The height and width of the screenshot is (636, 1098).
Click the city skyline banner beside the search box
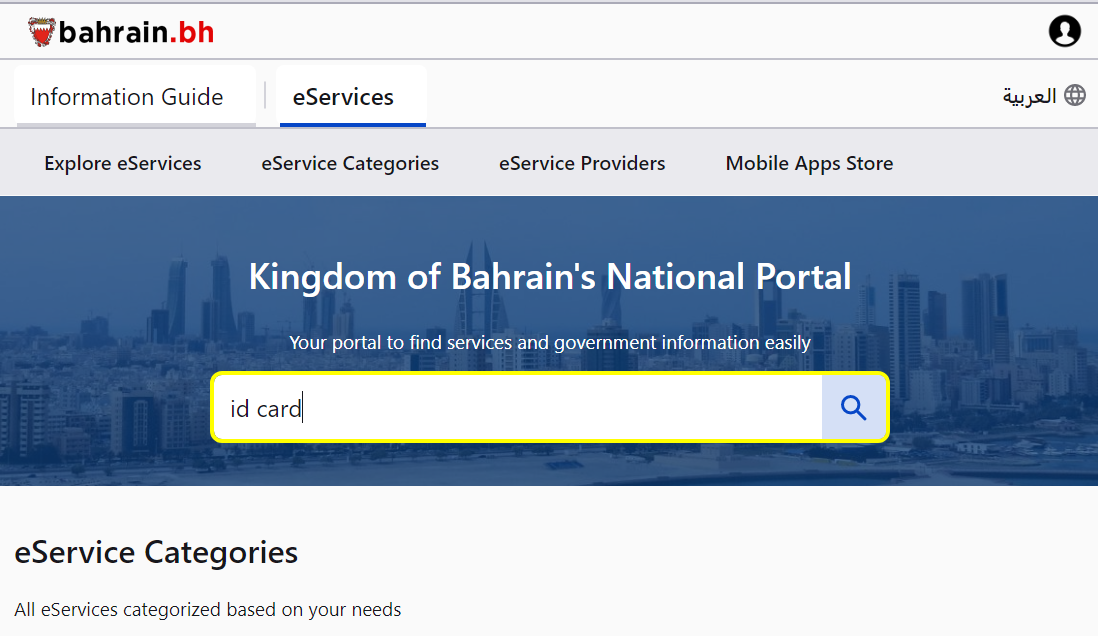pyautogui.click(x=105, y=406)
